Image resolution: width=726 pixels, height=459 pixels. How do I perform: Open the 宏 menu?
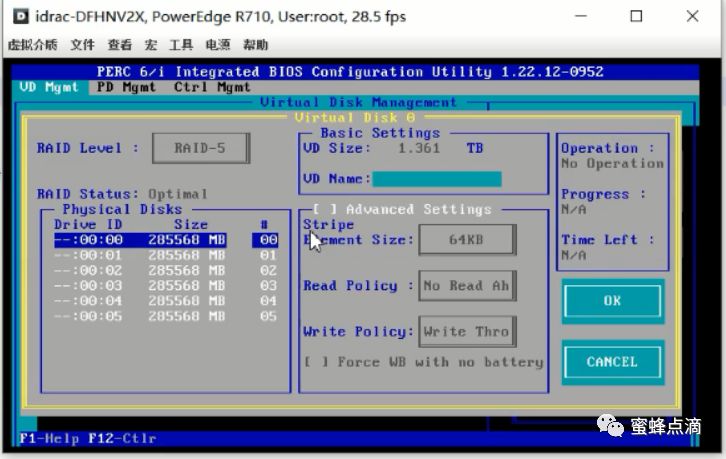click(x=150, y=45)
